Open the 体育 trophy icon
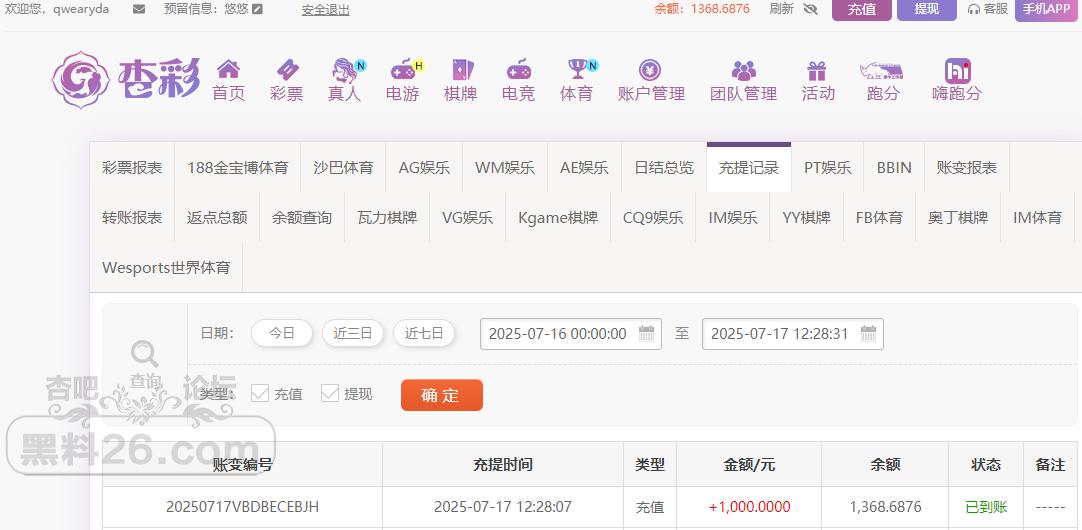Screen dimensions: 1082x530 [x=577, y=70]
